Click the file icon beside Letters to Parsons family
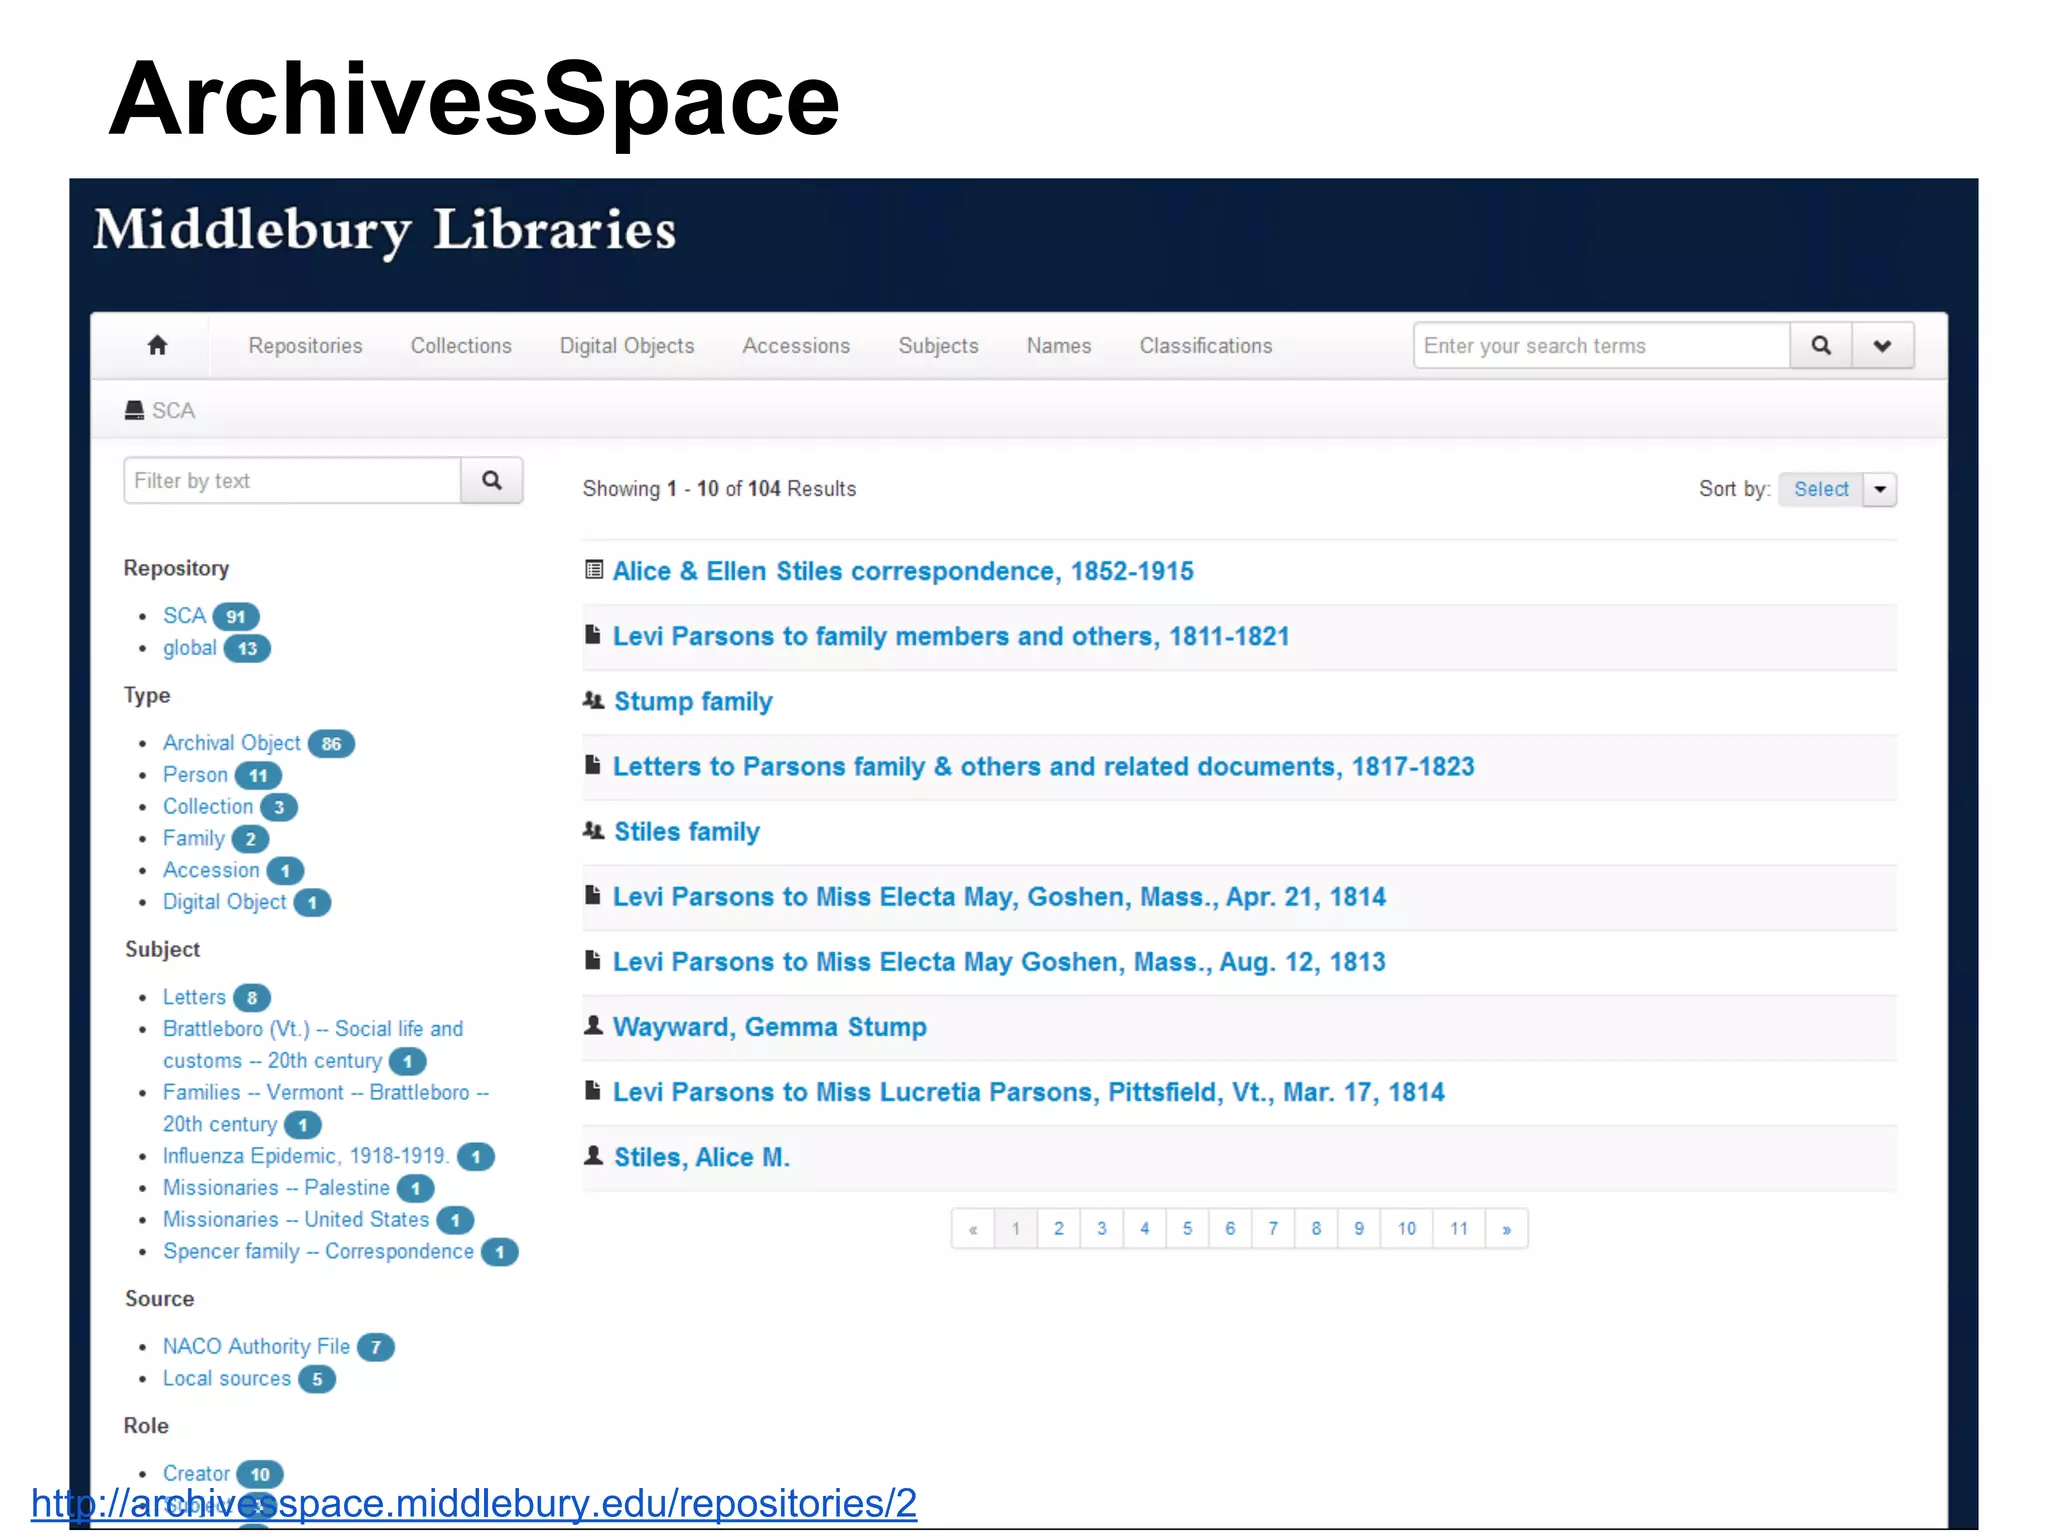Viewport: 2048px width, 1536px height. [x=593, y=765]
